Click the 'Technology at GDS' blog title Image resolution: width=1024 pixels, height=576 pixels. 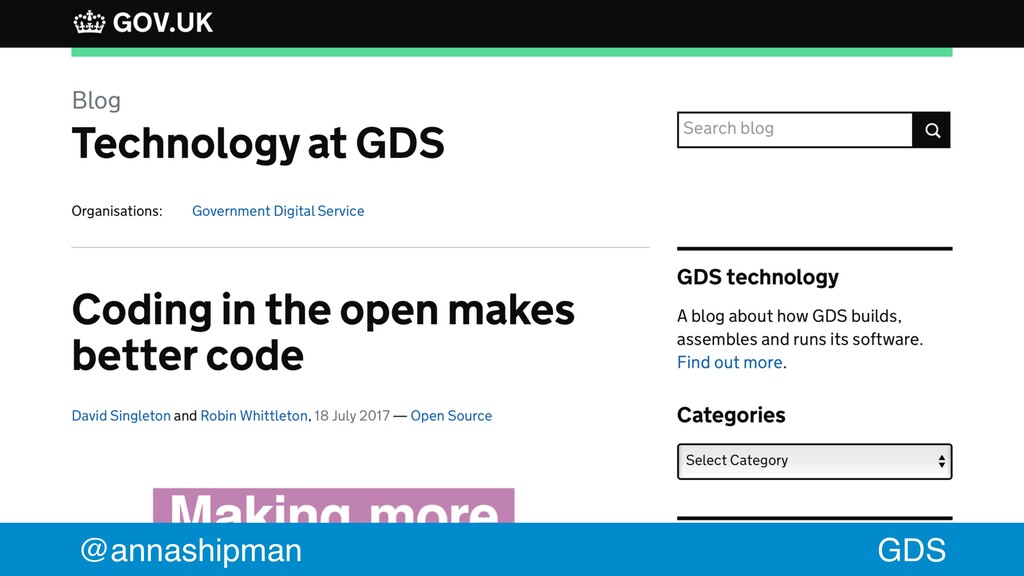(x=258, y=144)
